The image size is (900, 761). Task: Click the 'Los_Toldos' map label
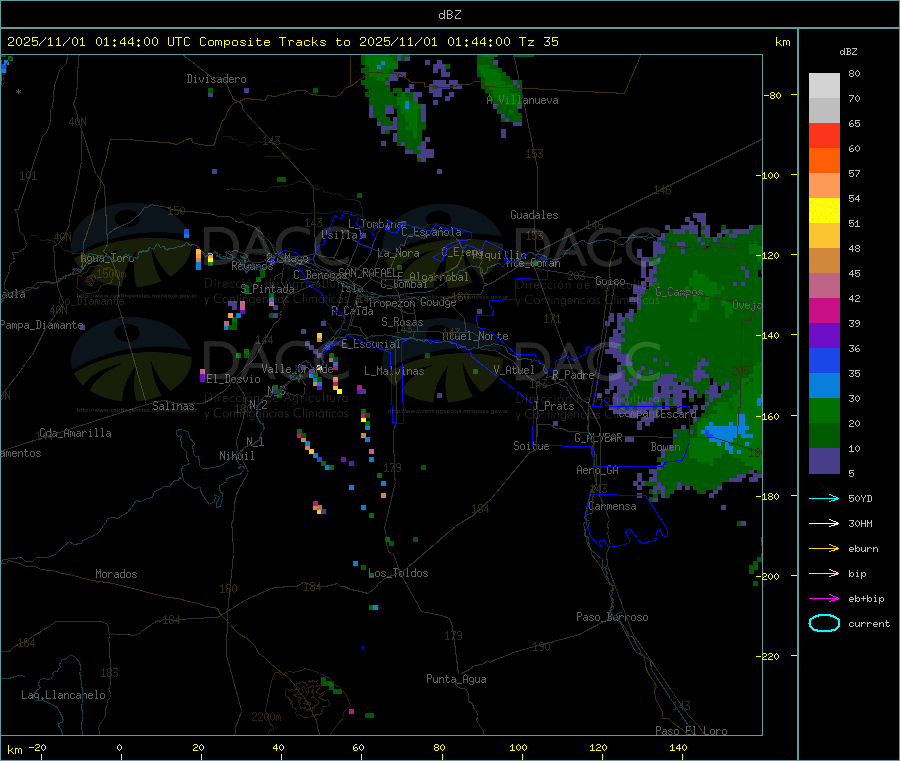398,573
